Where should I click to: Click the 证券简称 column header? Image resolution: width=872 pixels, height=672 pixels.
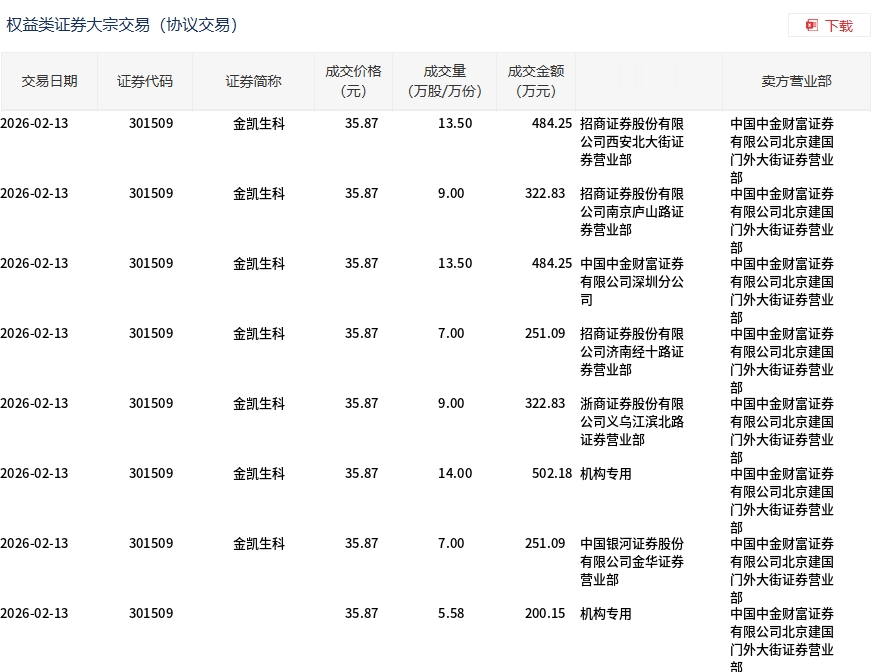[253, 81]
